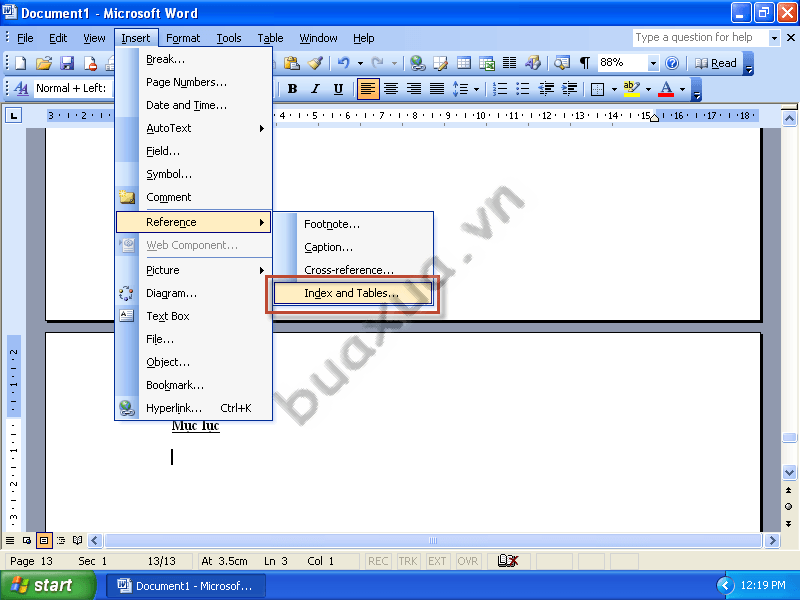Toggle Justify paragraph alignment
This screenshot has height=600, width=800.
(x=437, y=89)
